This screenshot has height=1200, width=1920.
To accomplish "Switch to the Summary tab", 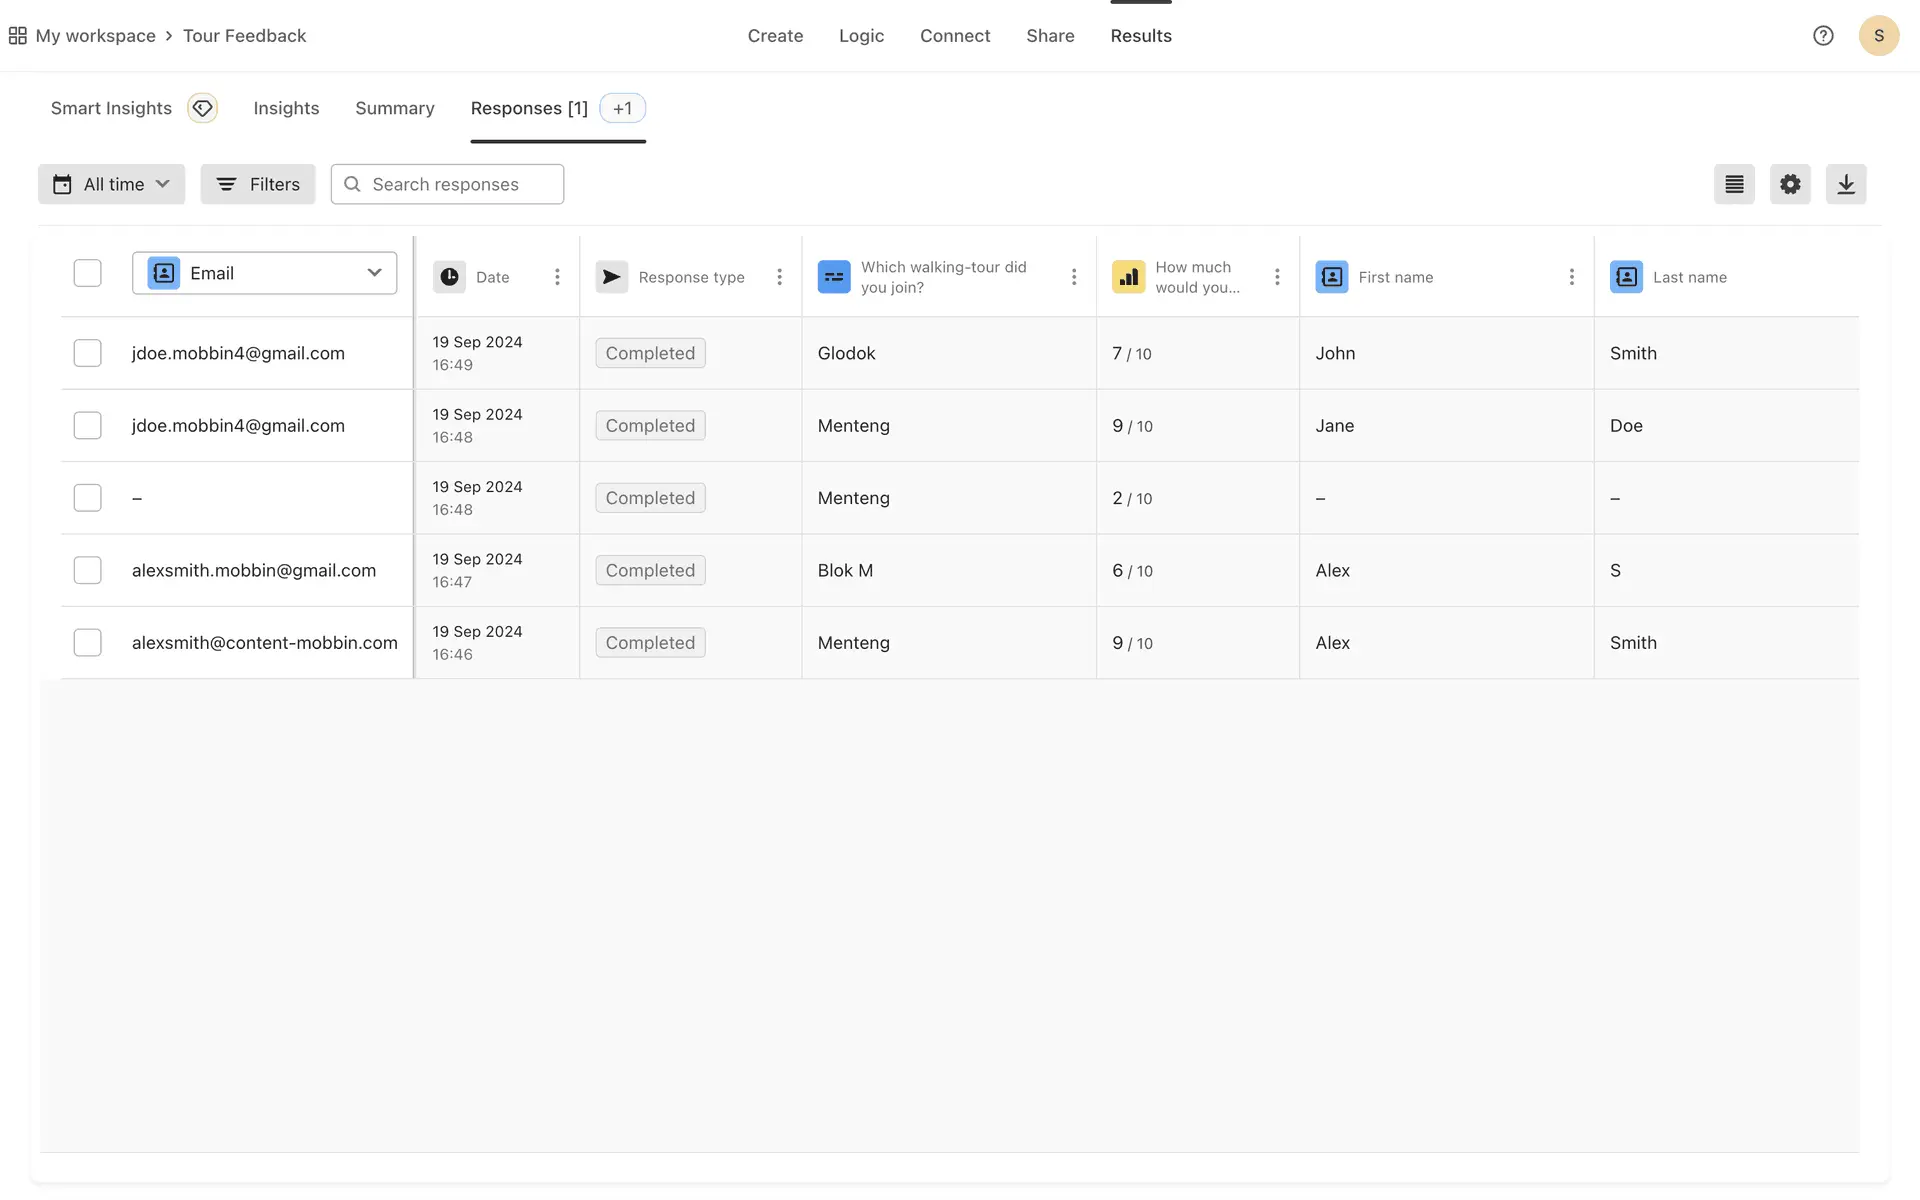I will (394, 108).
